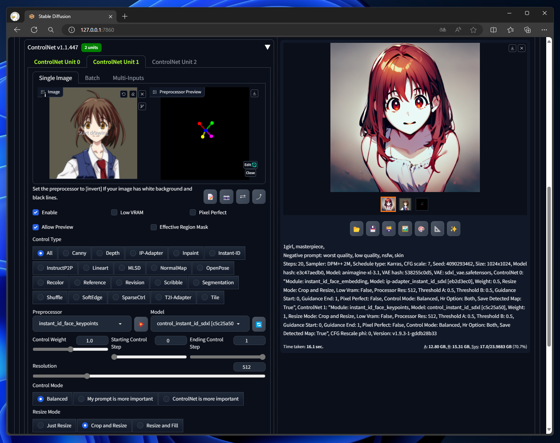Go back in the browser
This screenshot has width=560, height=443.
[17, 30]
